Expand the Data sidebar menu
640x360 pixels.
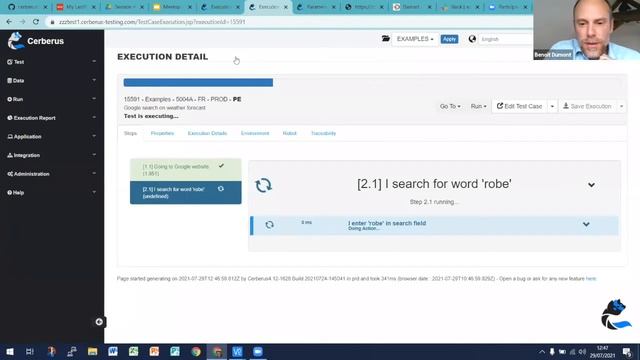pos(51,80)
